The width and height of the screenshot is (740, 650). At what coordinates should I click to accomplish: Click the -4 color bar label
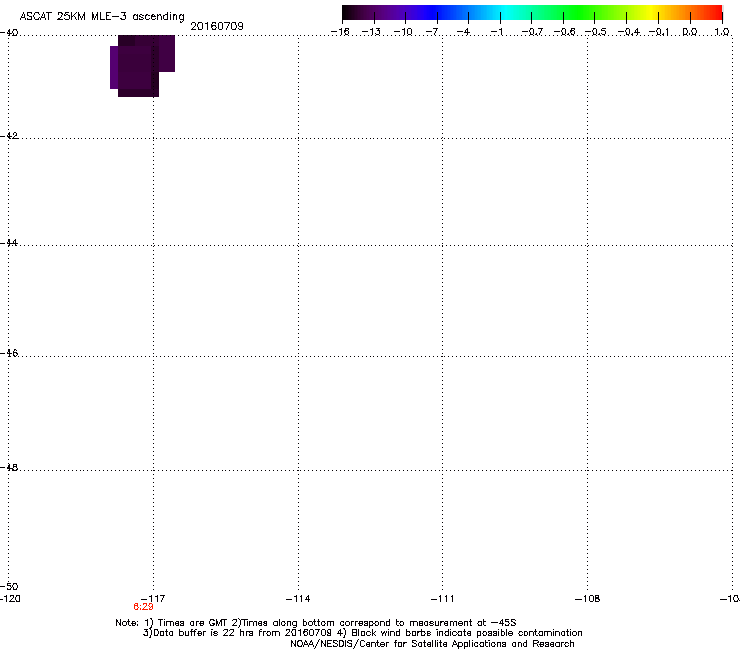(x=463, y=32)
